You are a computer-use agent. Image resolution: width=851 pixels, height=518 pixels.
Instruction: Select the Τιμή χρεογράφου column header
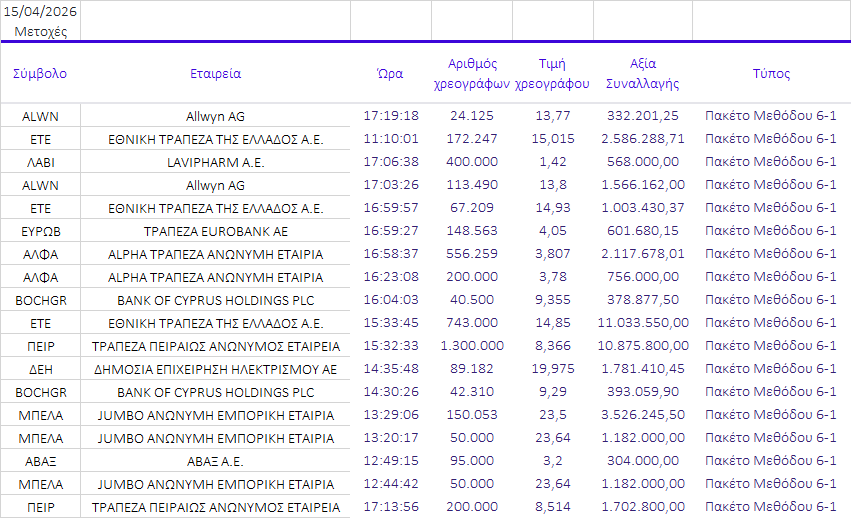(x=552, y=73)
